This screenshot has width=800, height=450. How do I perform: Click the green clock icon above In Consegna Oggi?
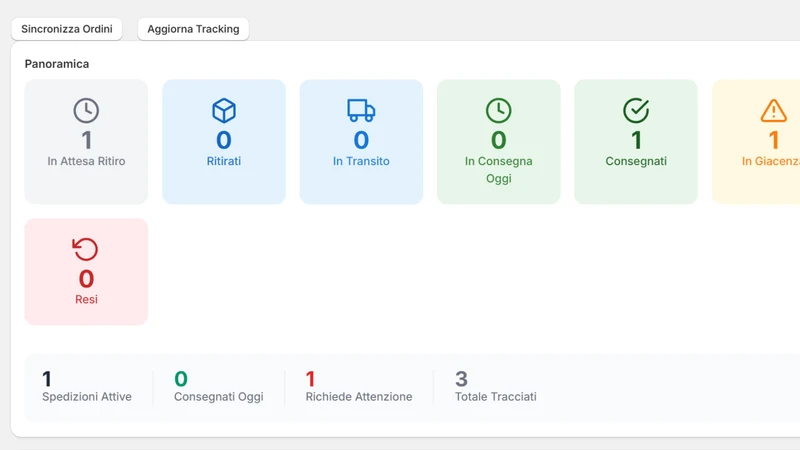[498, 110]
